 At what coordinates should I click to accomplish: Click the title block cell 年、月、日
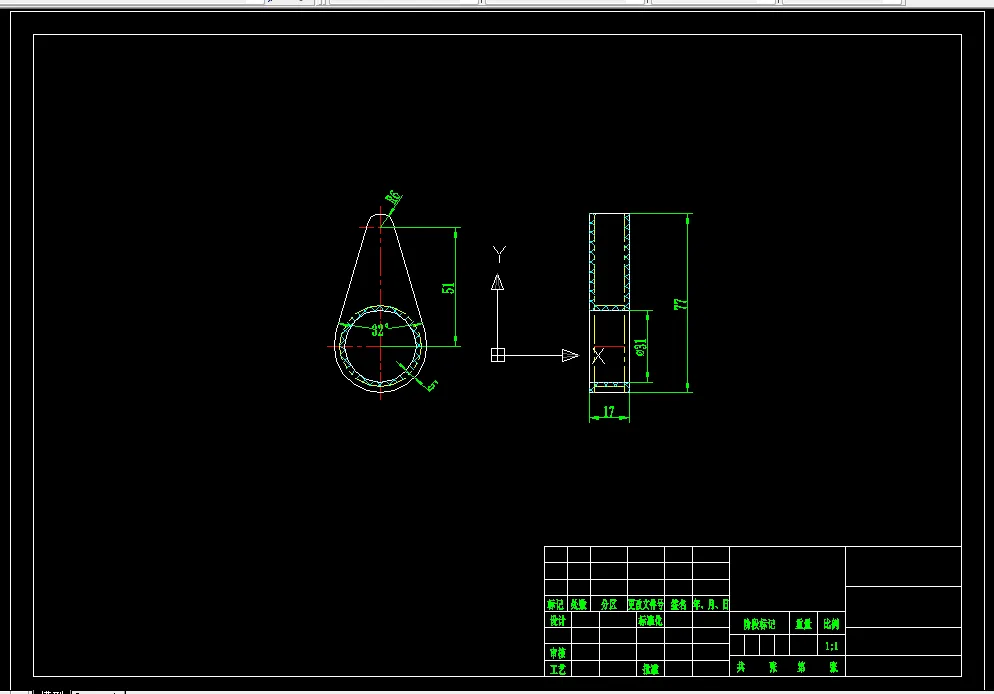(711, 604)
